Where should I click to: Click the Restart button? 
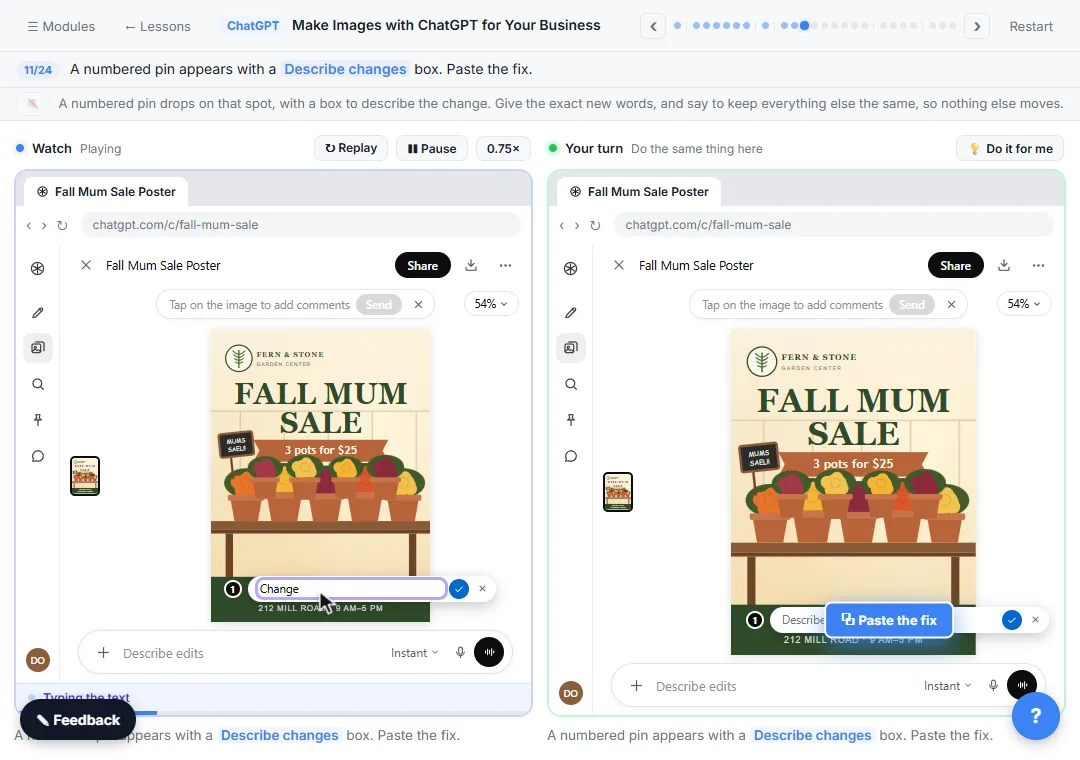(x=1031, y=26)
